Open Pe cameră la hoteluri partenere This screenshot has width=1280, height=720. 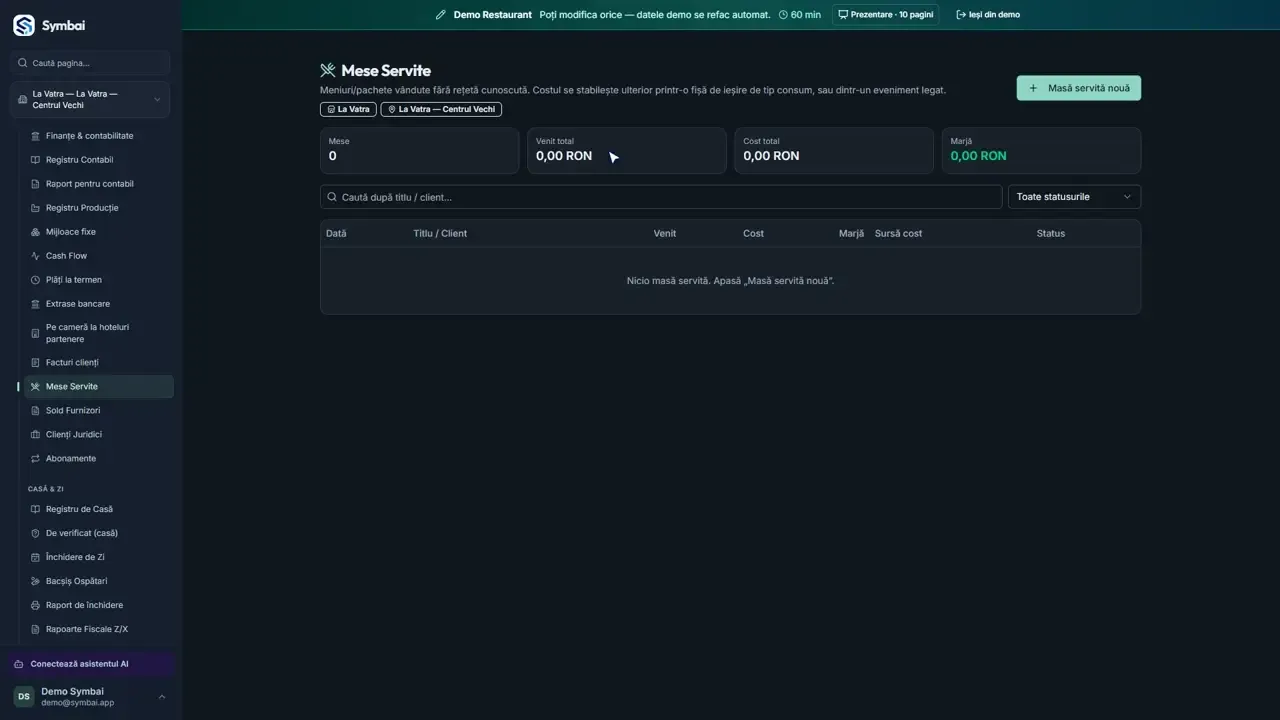pyautogui.click(x=99, y=333)
